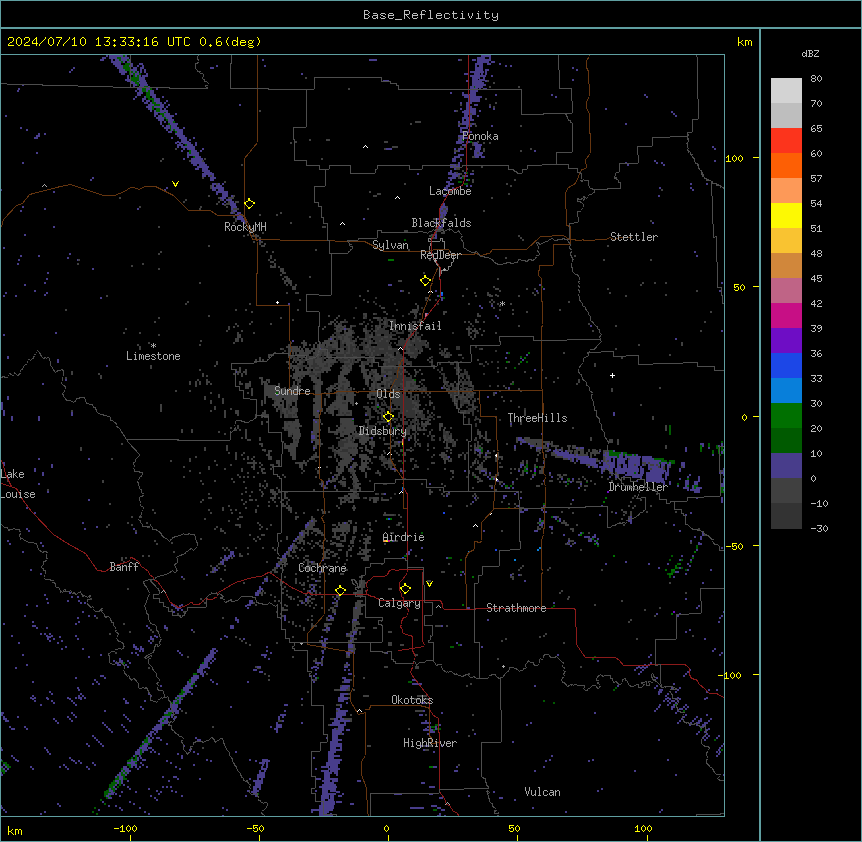Screen dimensions: 862x842
Task: Click the Louise map label
Action: 18,494
